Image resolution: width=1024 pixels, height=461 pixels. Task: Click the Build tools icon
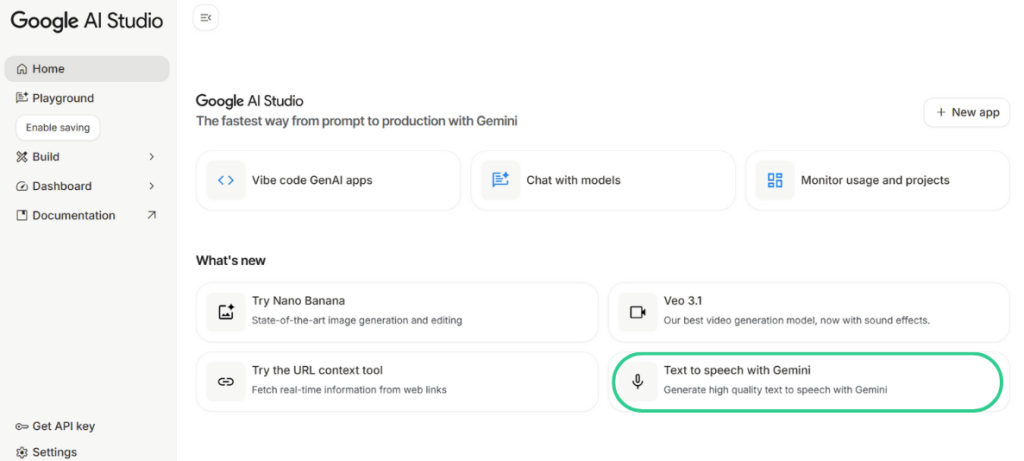point(22,157)
